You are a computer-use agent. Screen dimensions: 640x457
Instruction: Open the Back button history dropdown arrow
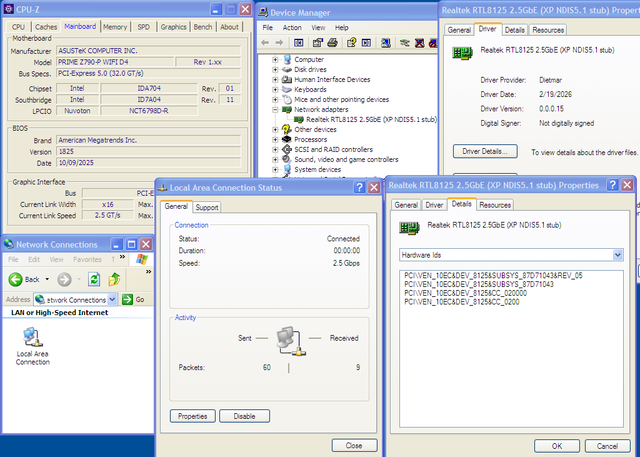click(x=47, y=280)
